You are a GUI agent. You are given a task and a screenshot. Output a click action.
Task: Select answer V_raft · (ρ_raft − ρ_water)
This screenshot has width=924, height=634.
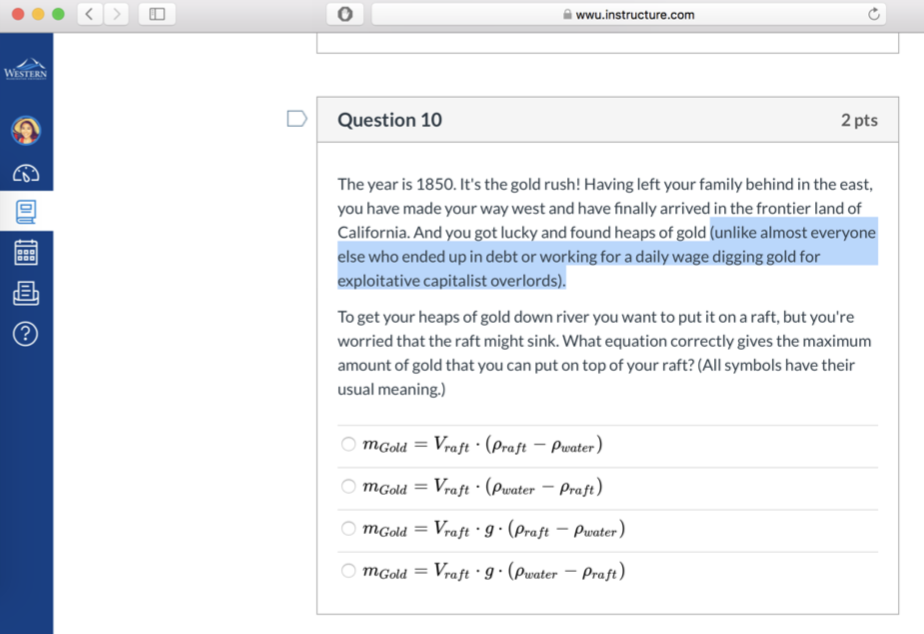pyautogui.click(x=348, y=445)
